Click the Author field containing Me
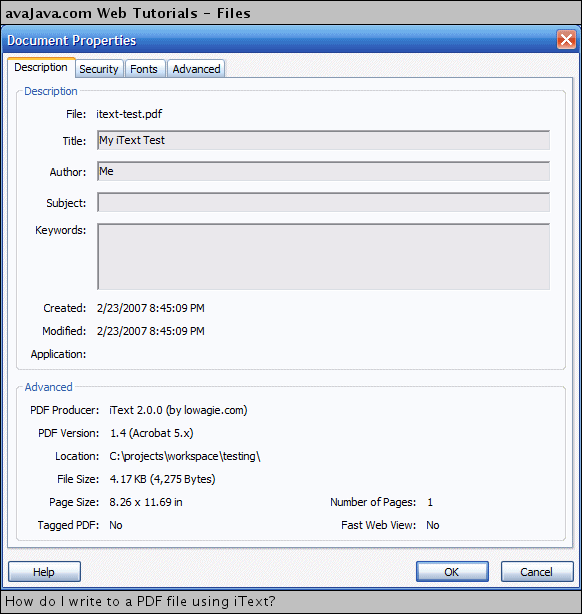Viewport: 582px width, 614px height. pyautogui.click(x=324, y=171)
